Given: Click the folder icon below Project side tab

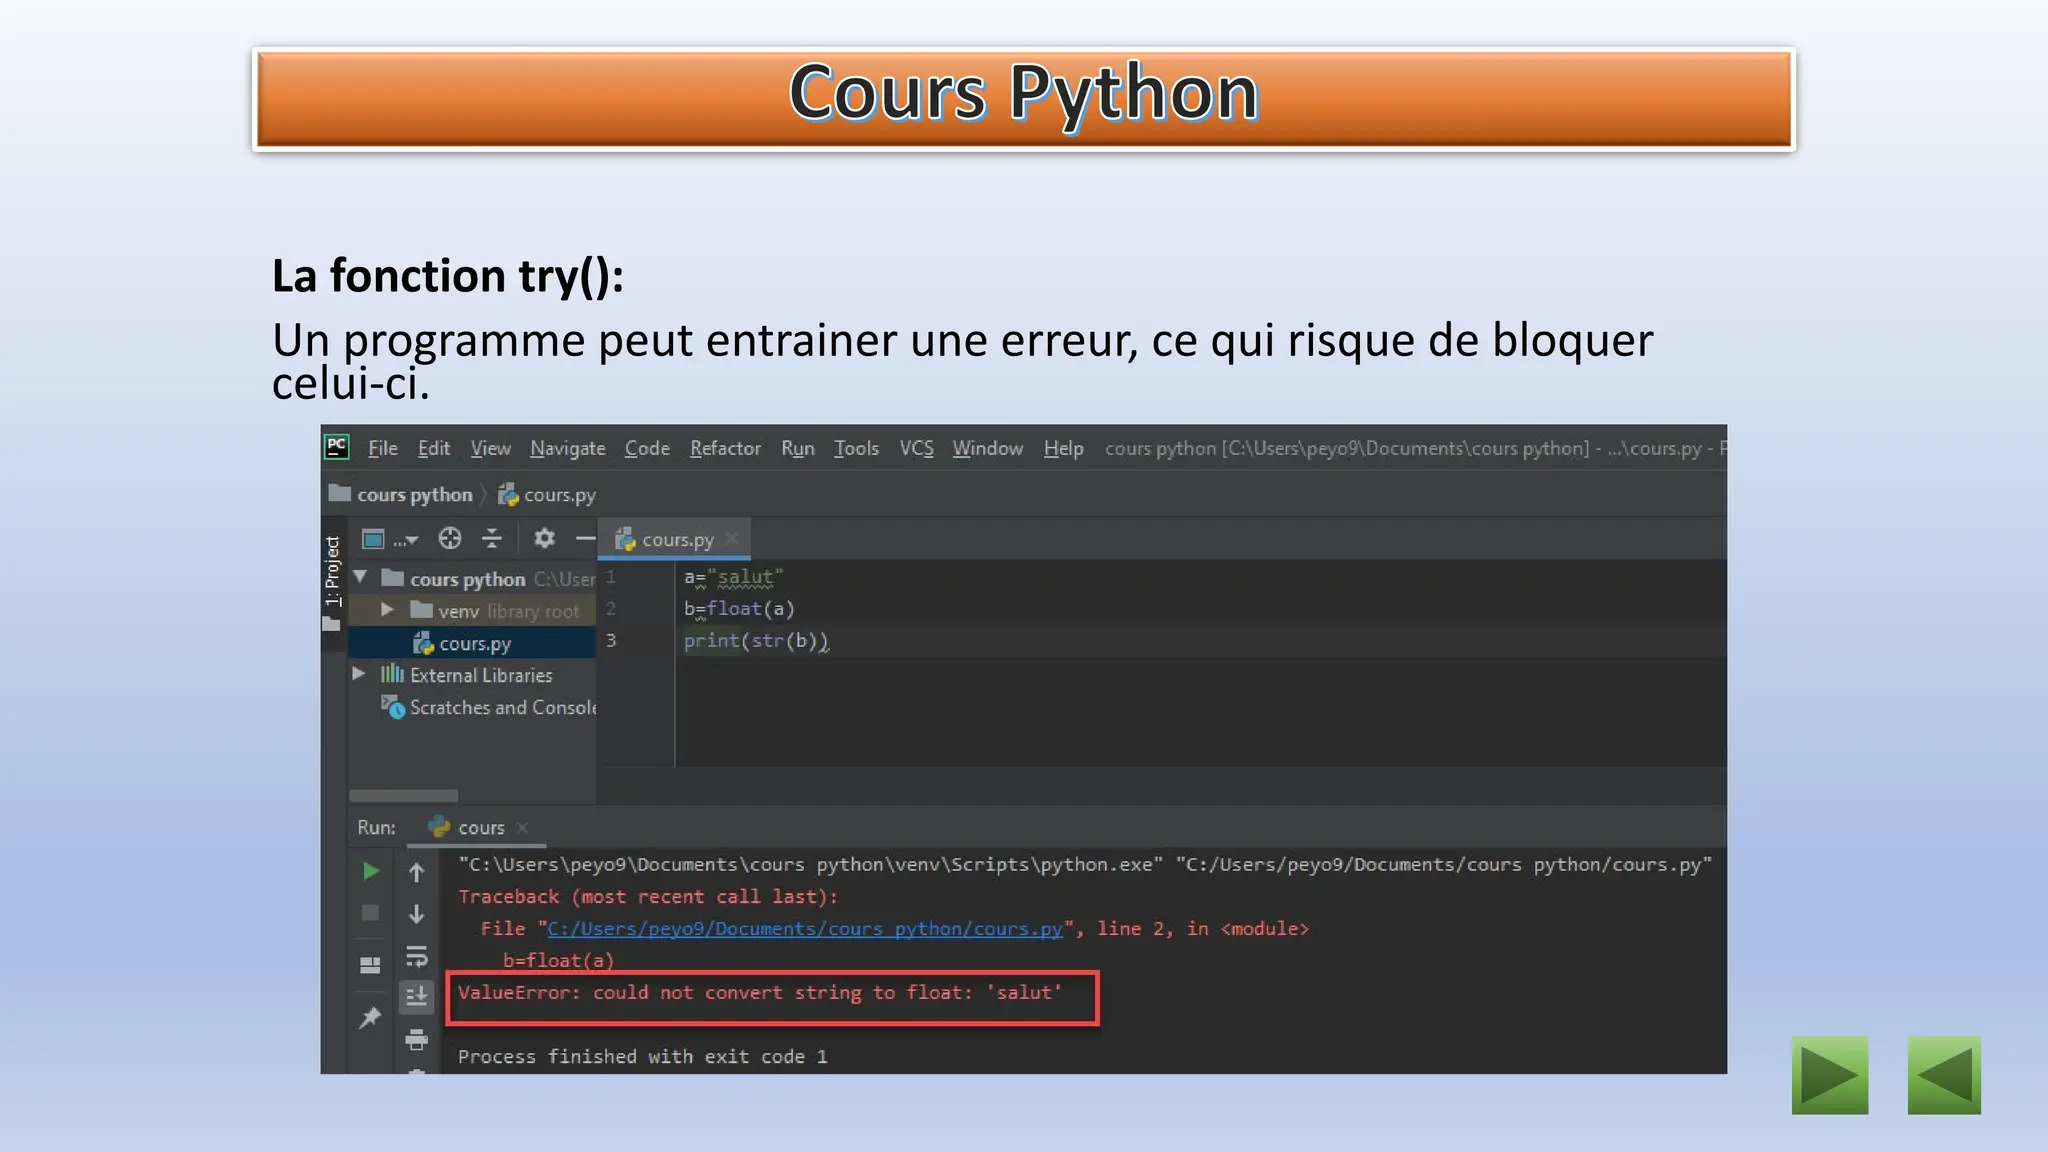Looking at the screenshot, I should pyautogui.click(x=332, y=625).
